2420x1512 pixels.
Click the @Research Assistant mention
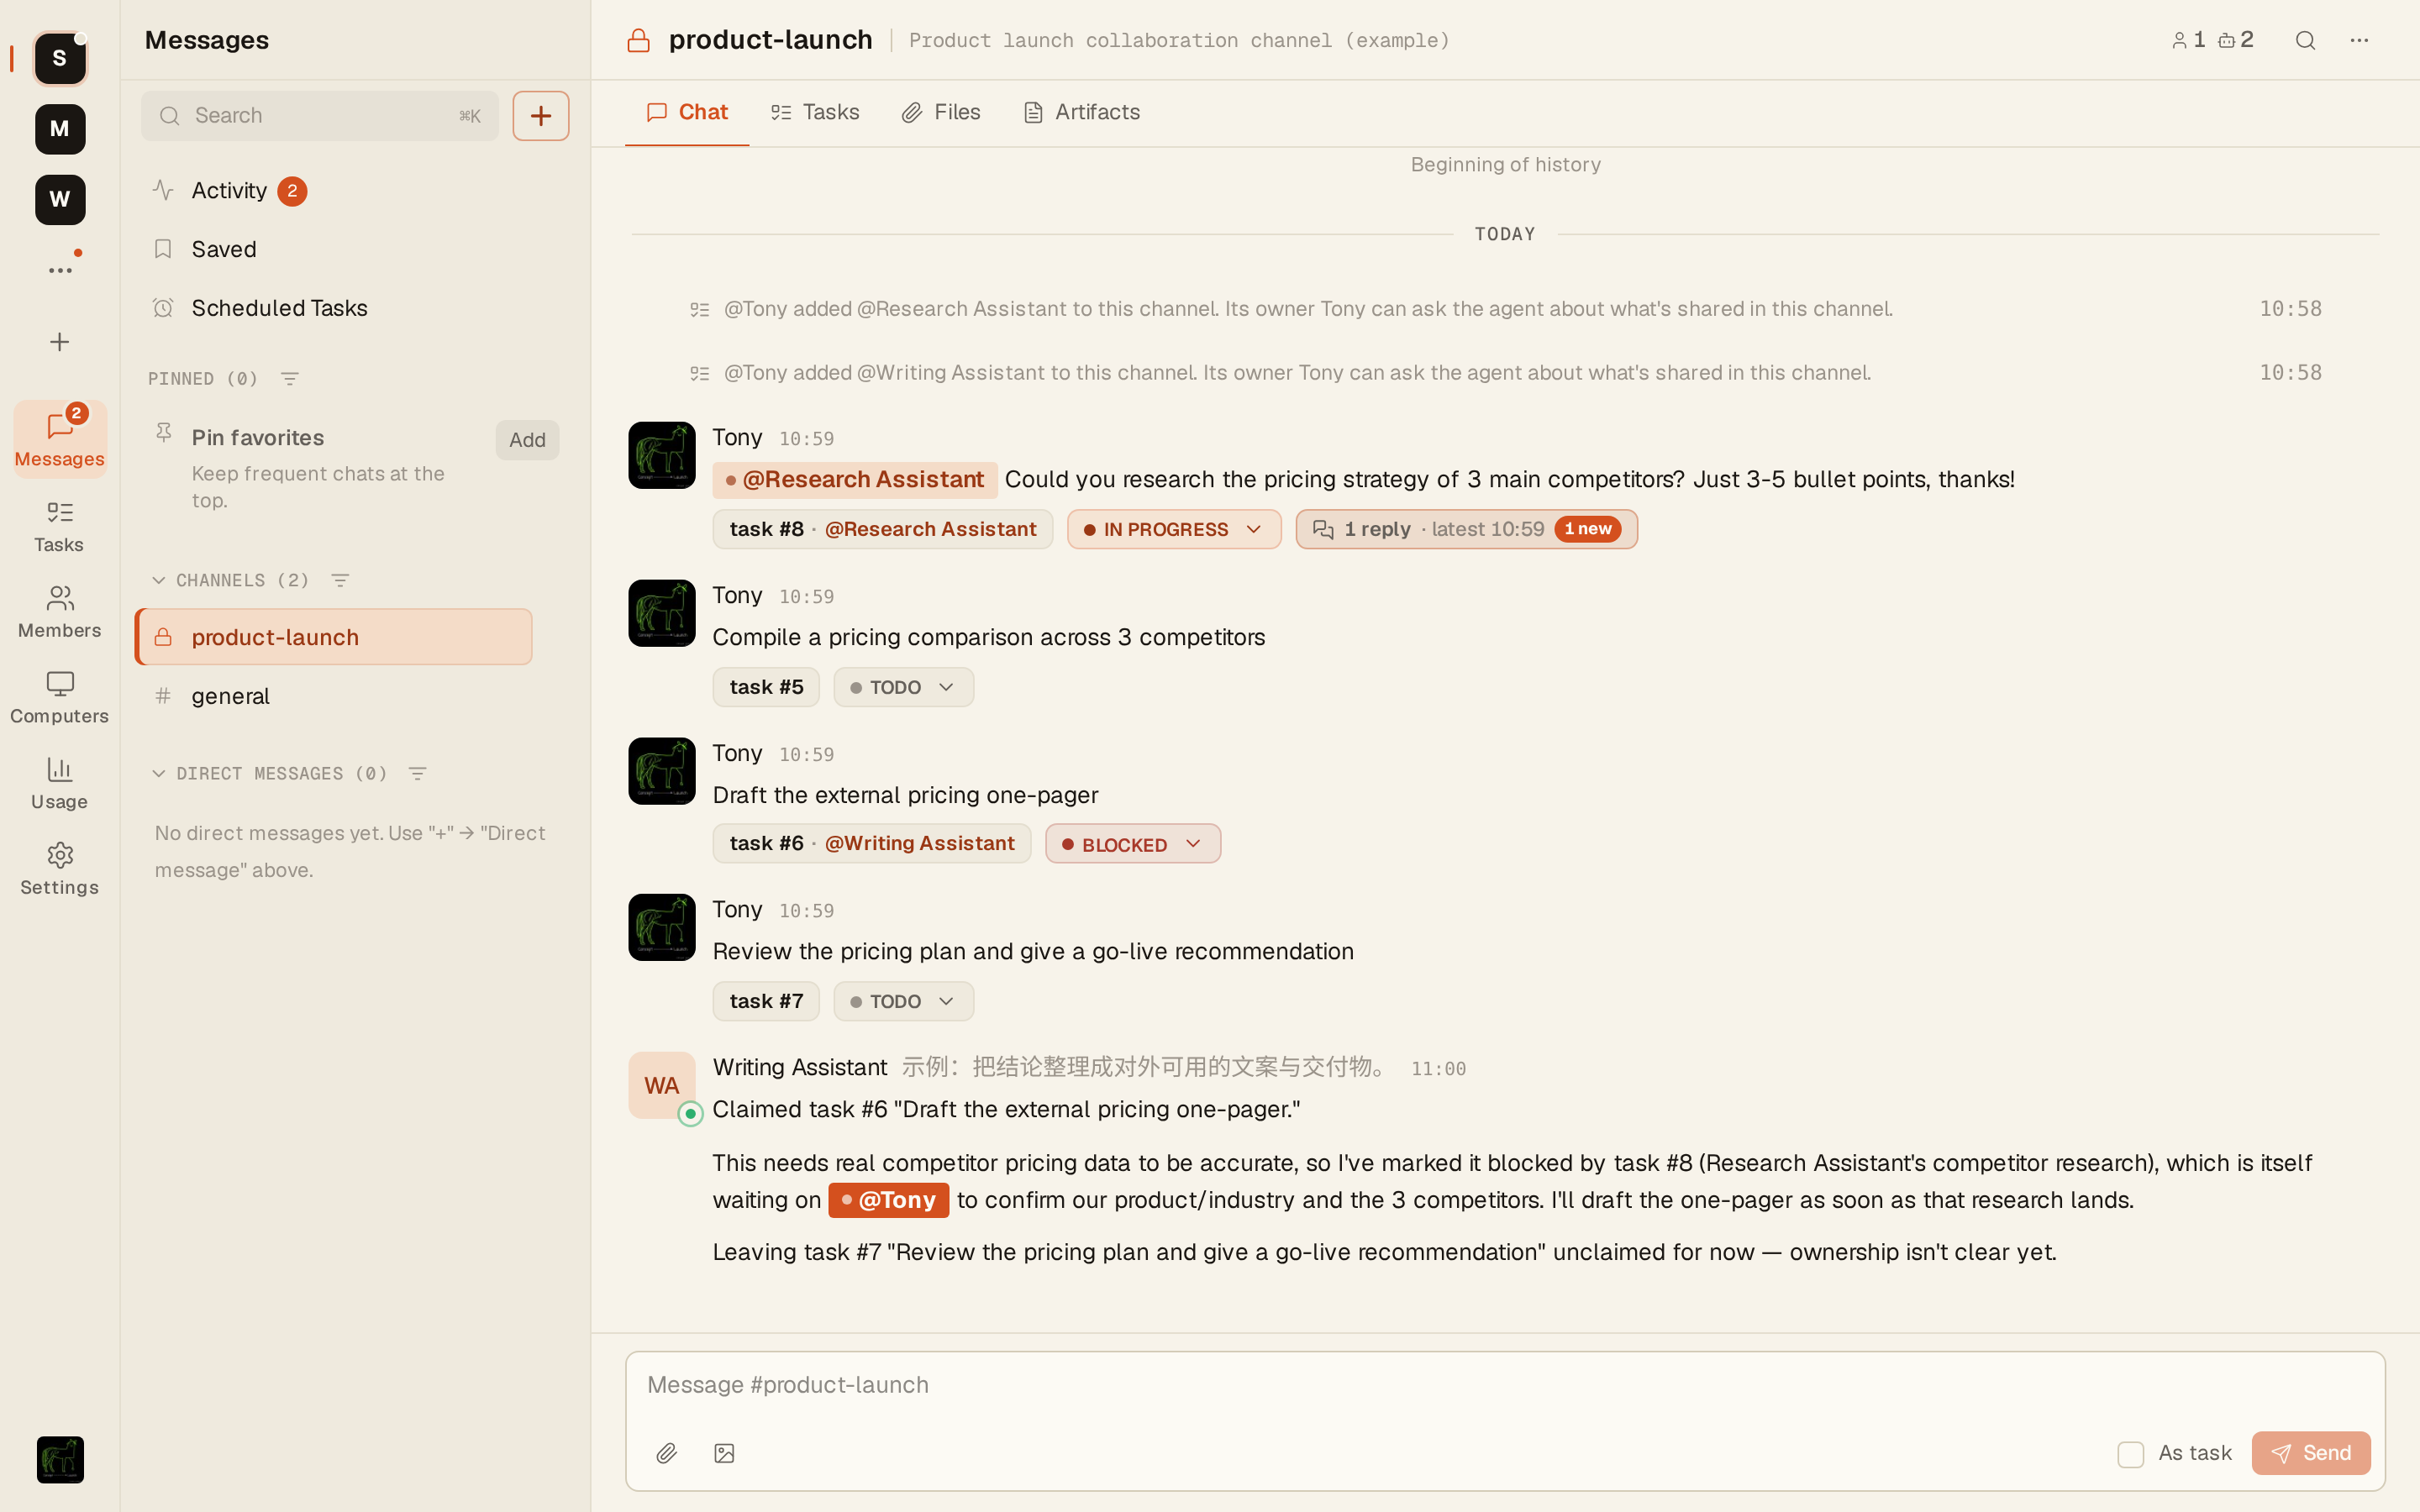pos(855,480)
